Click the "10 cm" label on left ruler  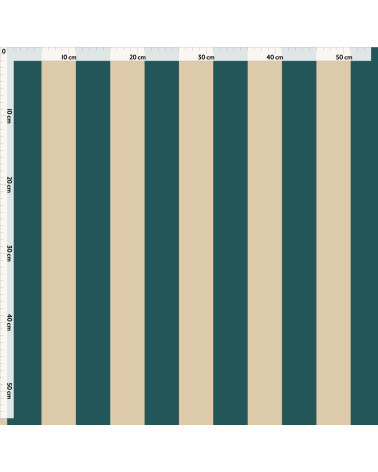pos(9,116)
